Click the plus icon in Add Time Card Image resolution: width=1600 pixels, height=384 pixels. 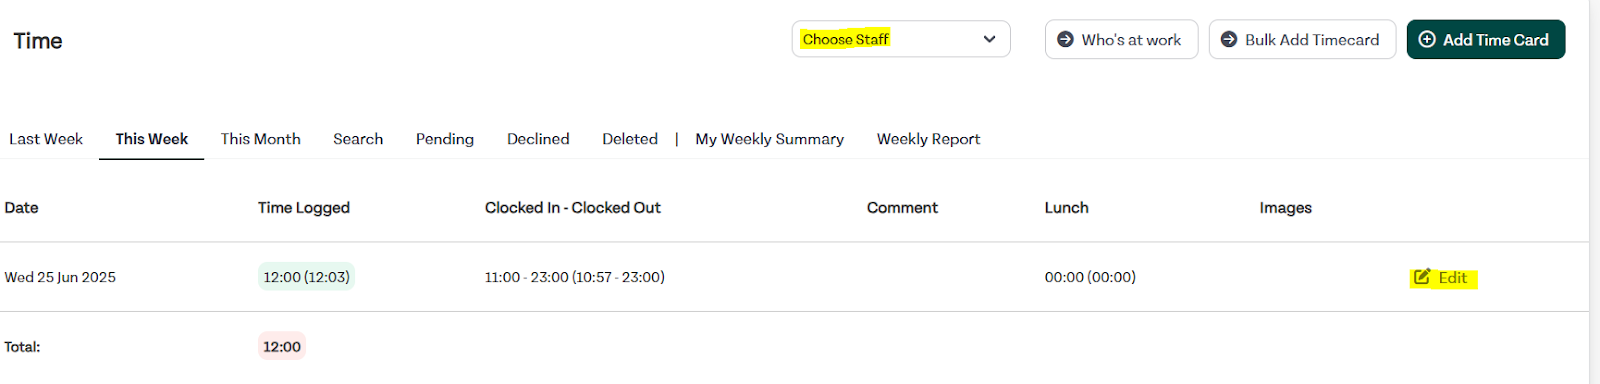(1427, 39)
